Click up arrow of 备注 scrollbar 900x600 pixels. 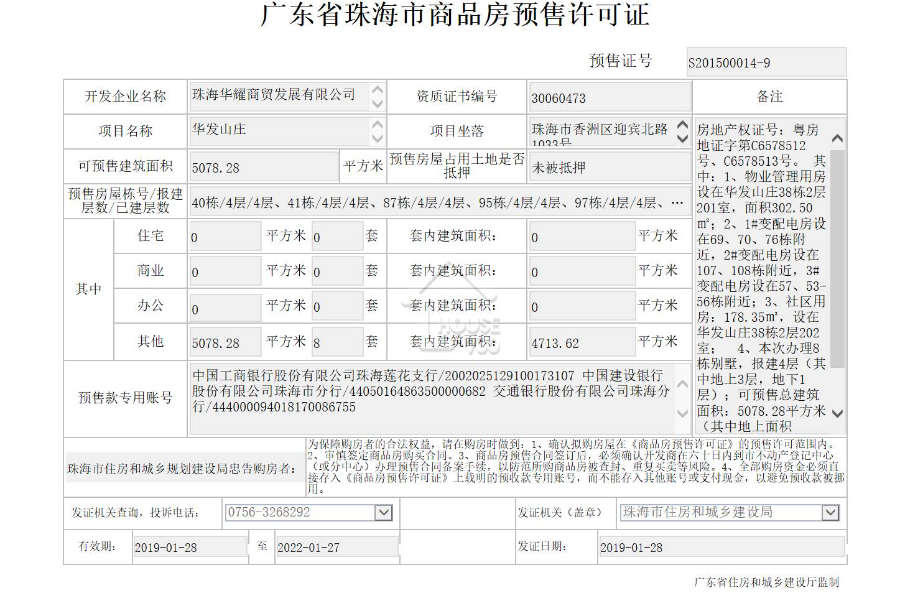coord(837,138)
